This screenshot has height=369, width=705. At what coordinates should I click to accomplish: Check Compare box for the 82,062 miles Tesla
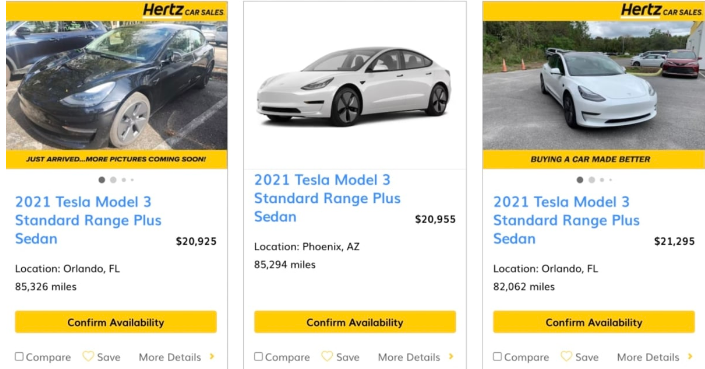coord(497,356)
